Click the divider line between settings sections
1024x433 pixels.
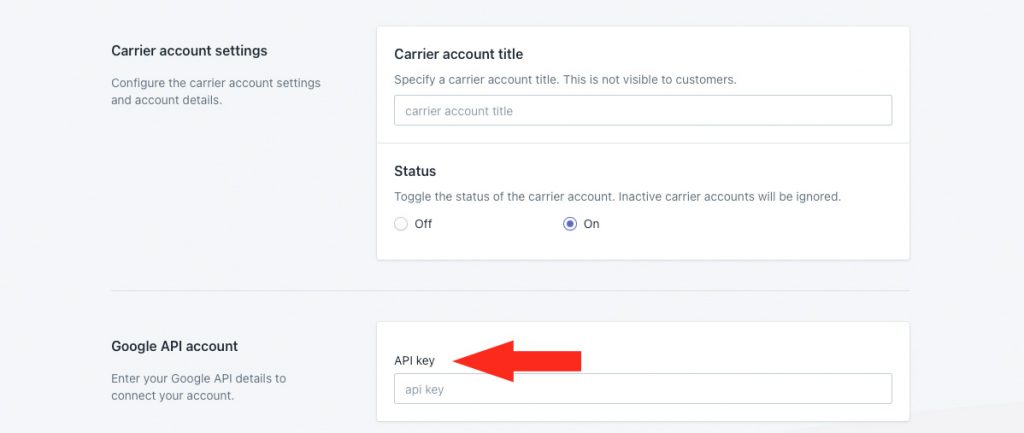[x=510, y=291]
